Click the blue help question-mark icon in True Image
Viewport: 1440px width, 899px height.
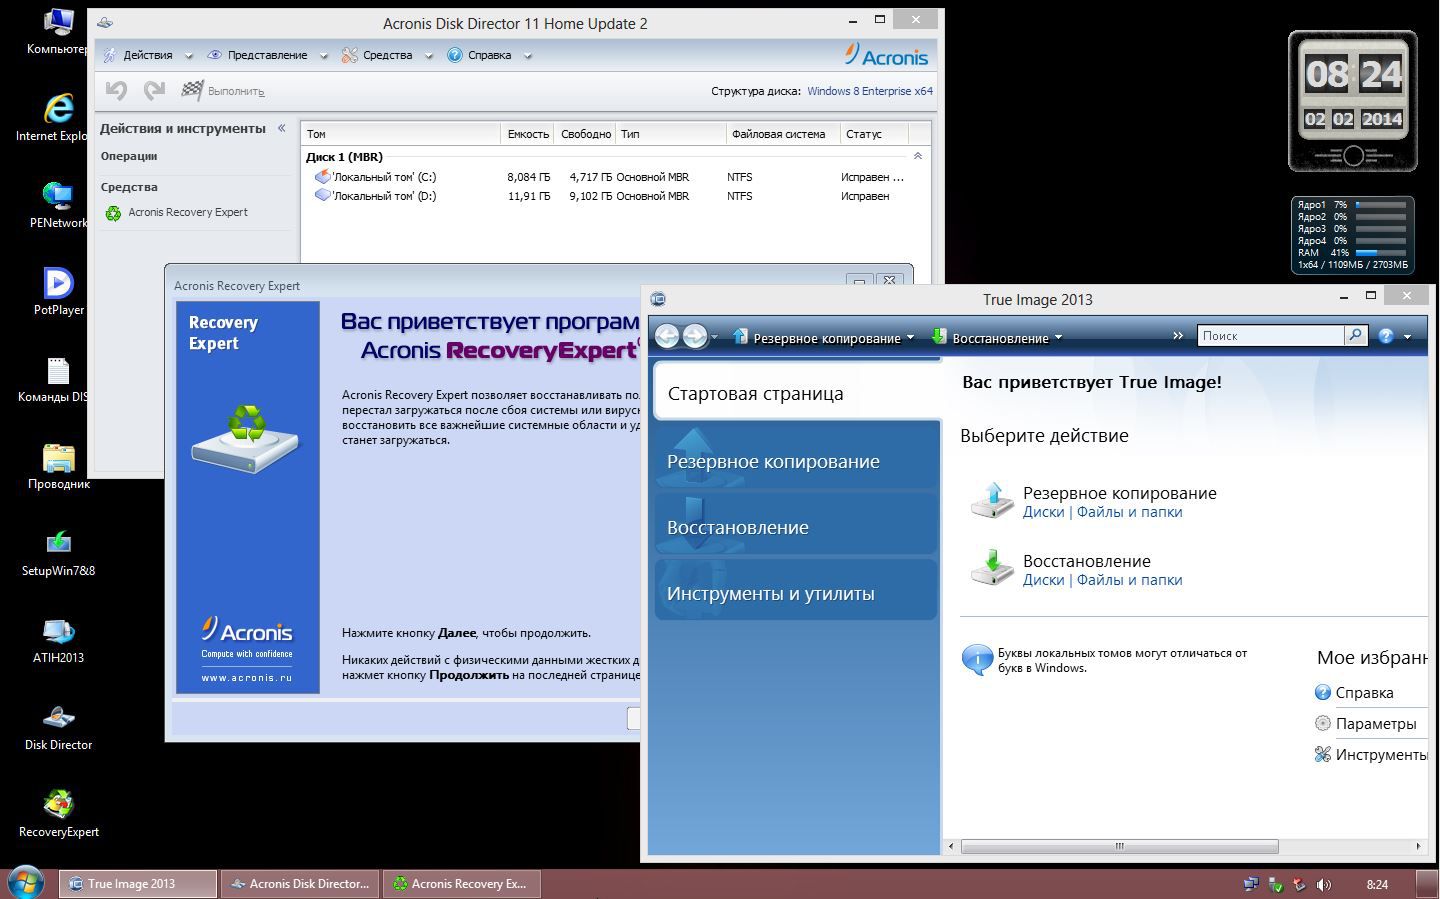click(1386, 336)
